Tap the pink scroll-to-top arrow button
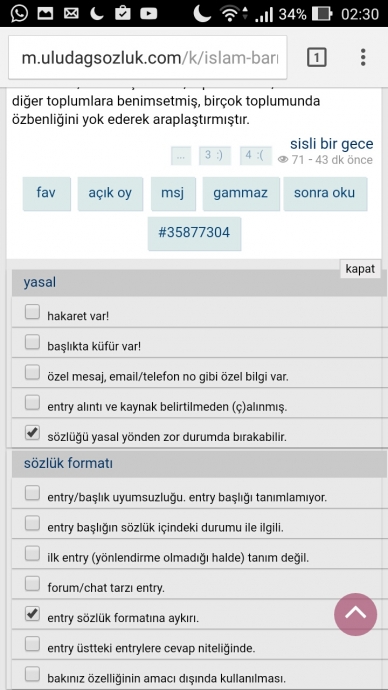This screenshot has height=690, width=388. 355,614
